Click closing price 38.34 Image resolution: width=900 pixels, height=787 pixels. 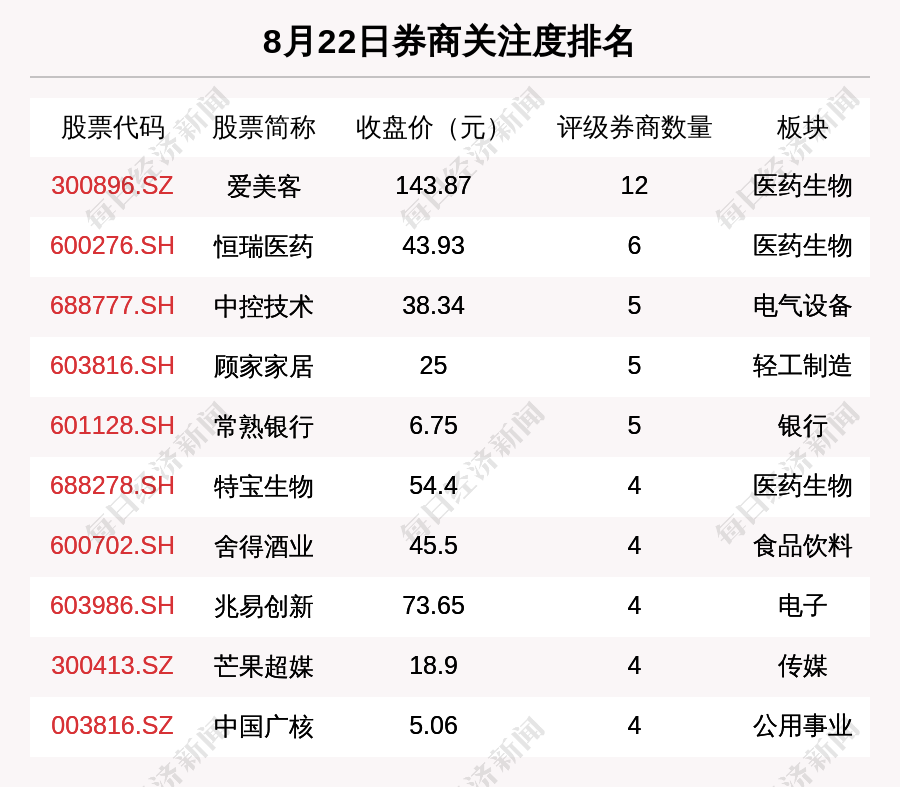[433, 306]
